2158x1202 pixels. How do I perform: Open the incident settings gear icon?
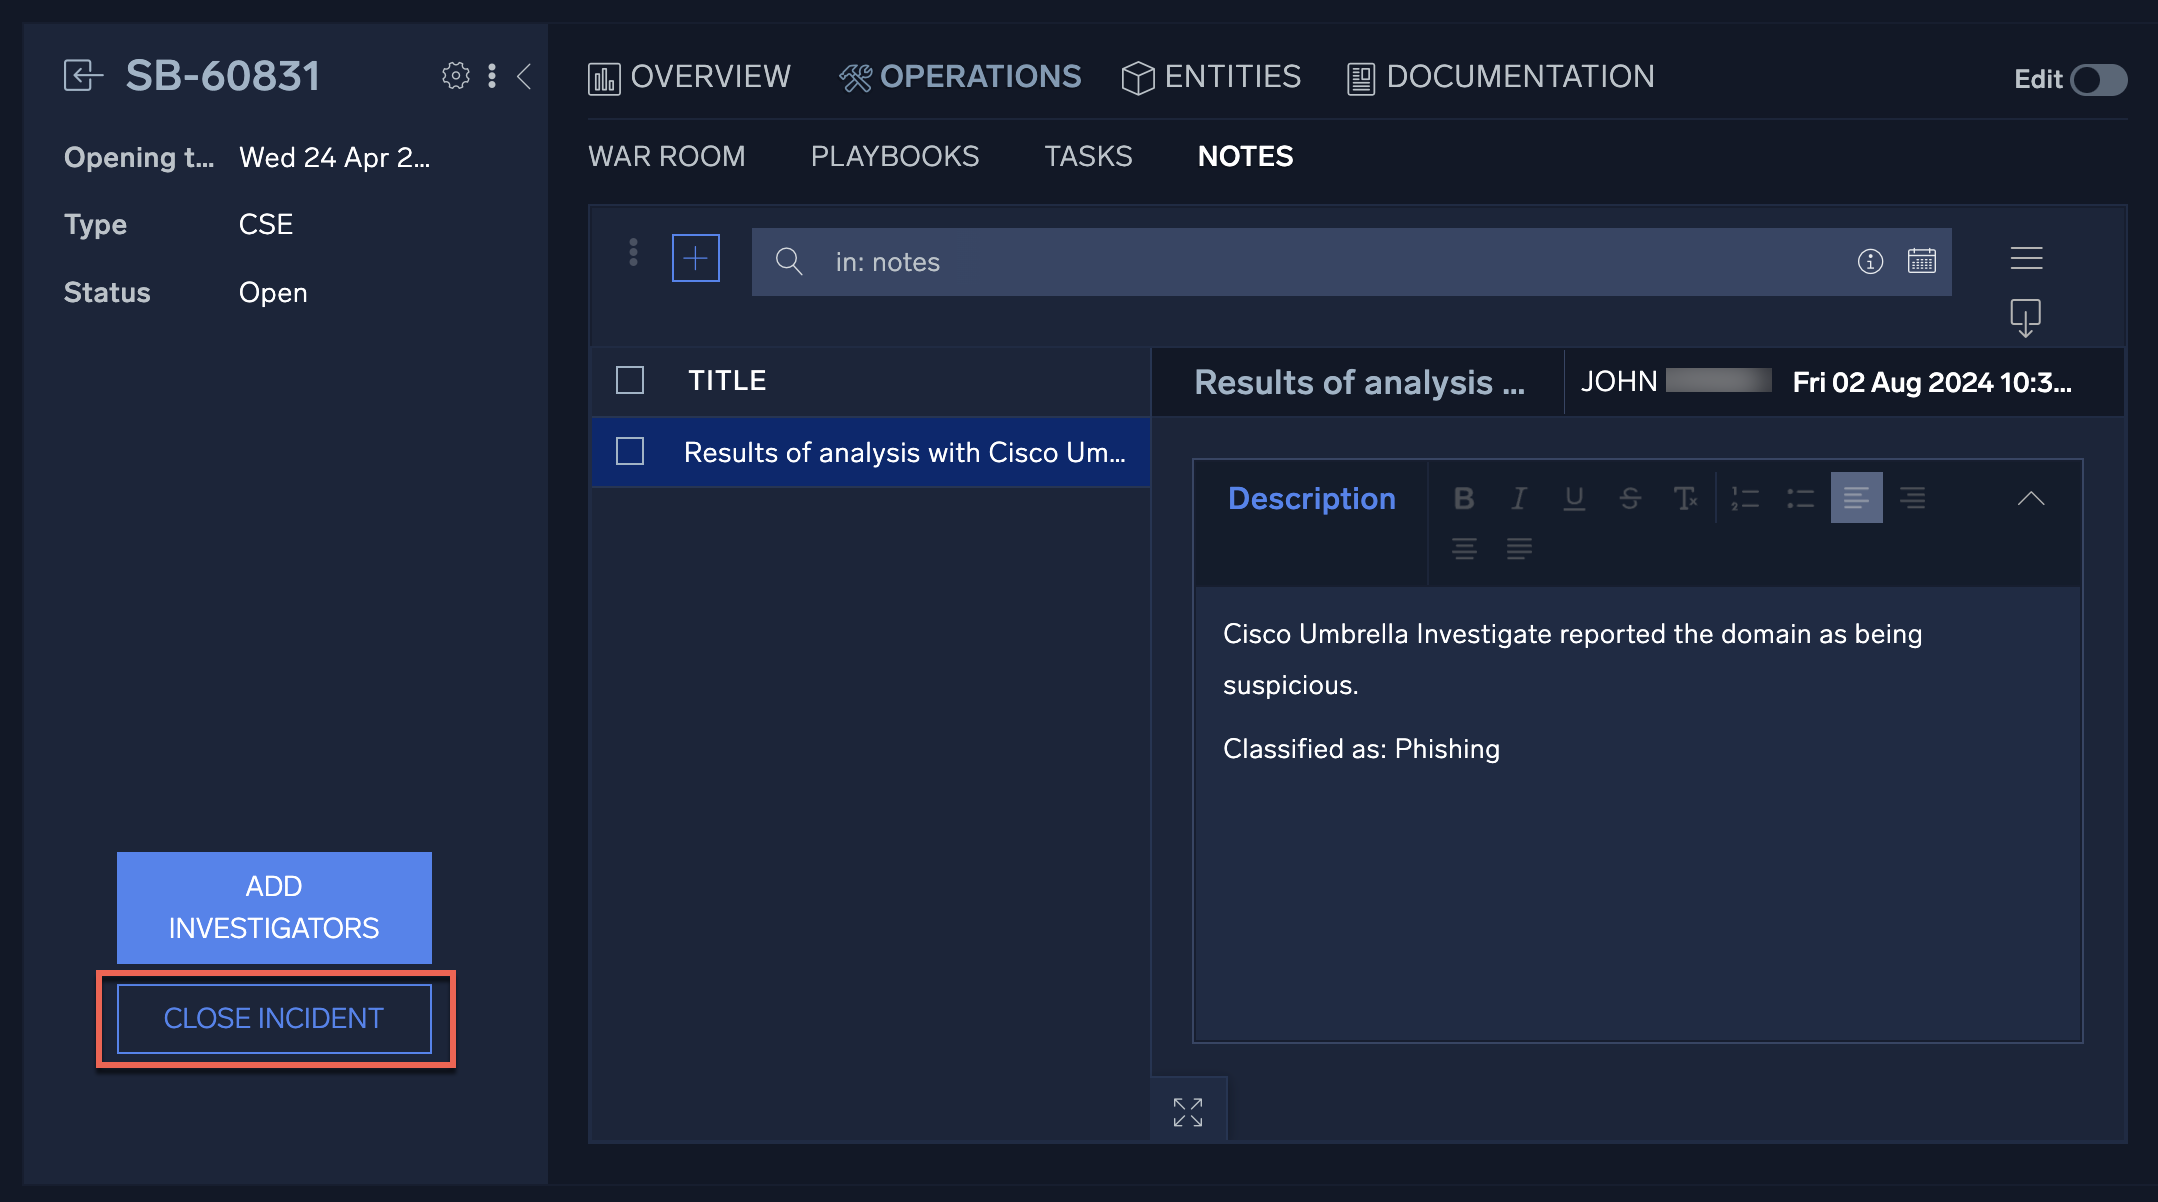(455, 76)
